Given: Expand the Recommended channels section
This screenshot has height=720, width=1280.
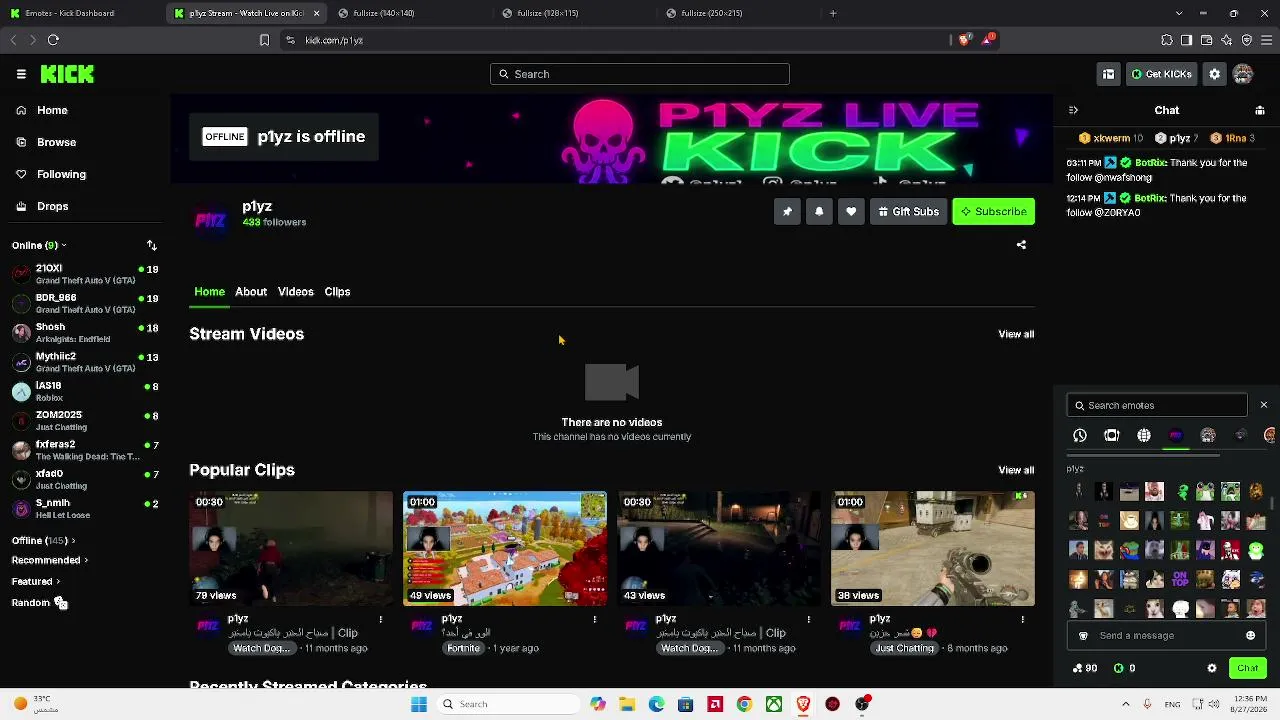Looking at the screenshot, I should point(50,561).
